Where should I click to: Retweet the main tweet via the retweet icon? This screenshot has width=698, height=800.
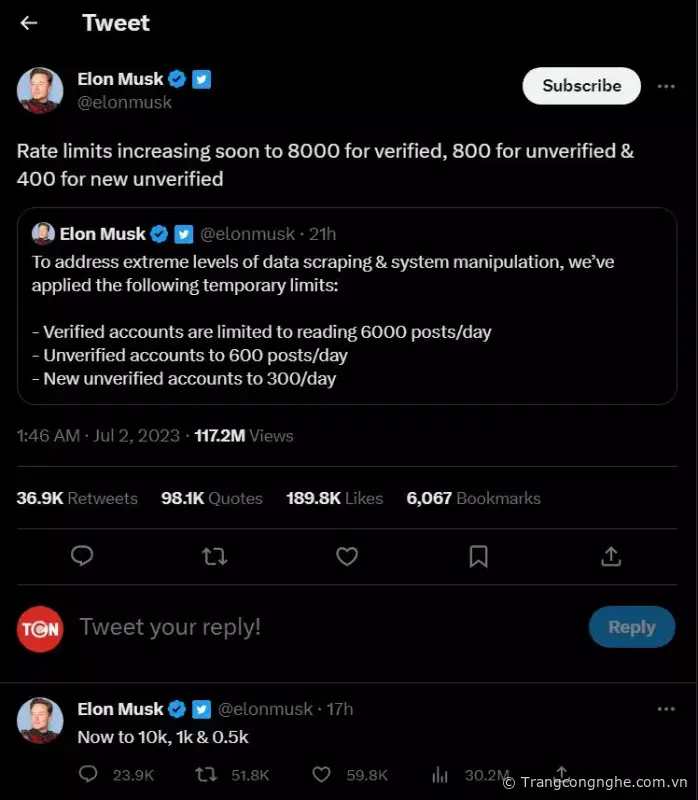(x=215, y=556)
